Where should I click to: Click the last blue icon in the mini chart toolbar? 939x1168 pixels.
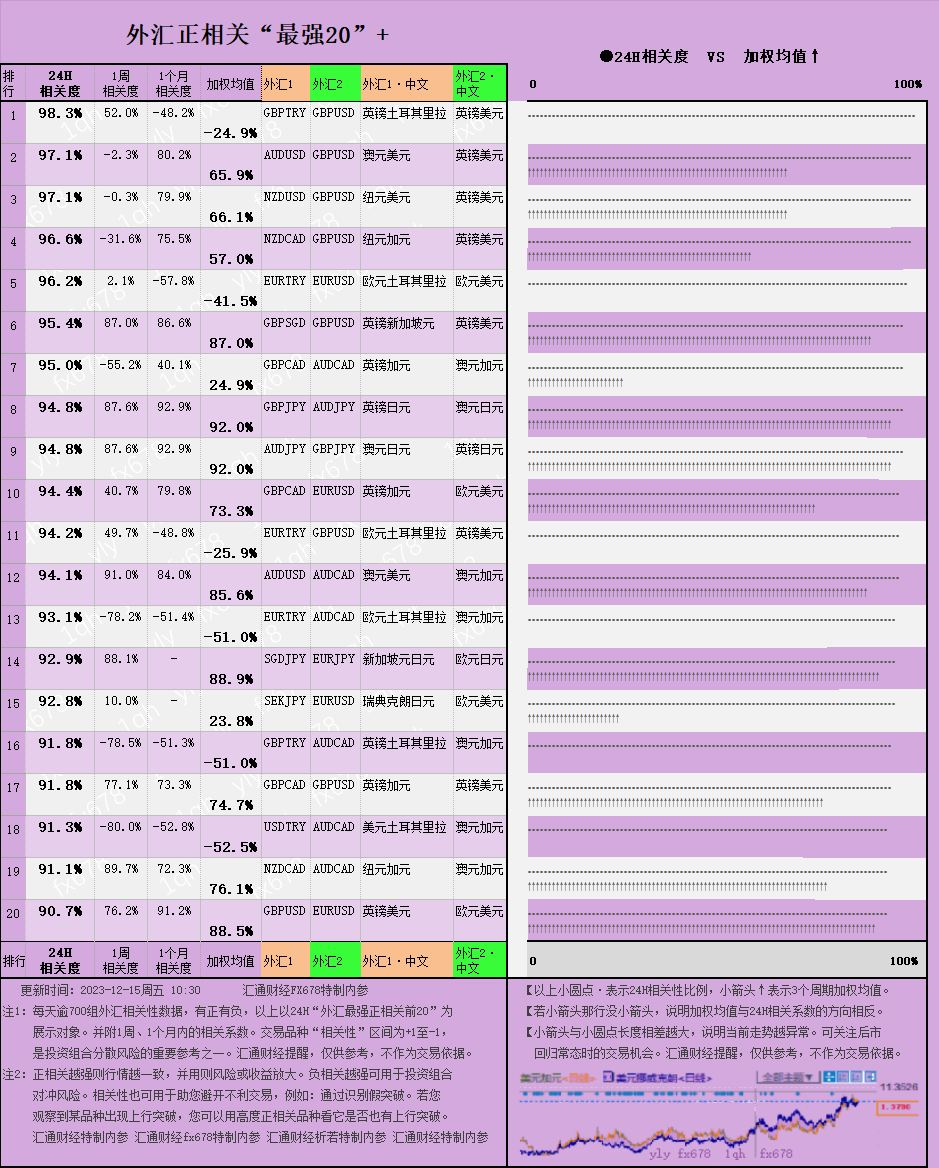pos(870,1077)
